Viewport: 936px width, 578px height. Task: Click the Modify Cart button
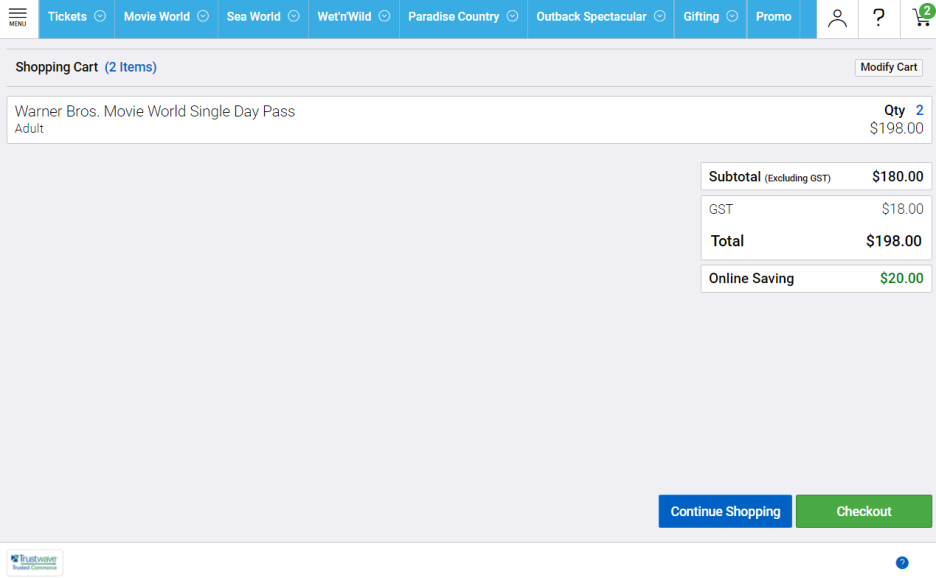889,67
